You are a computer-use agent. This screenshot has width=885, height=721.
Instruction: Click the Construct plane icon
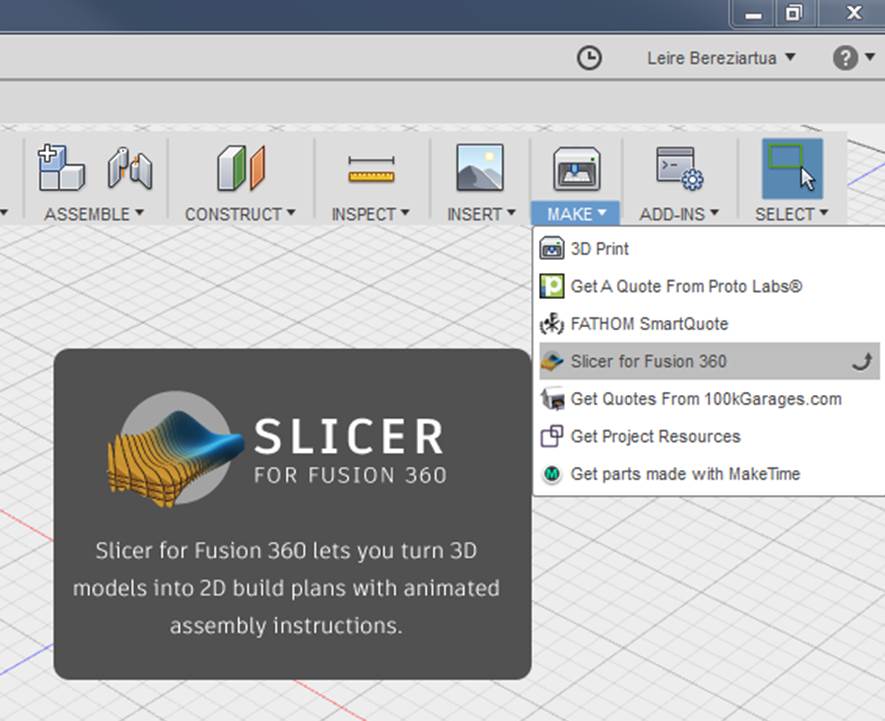coord(241,168)
